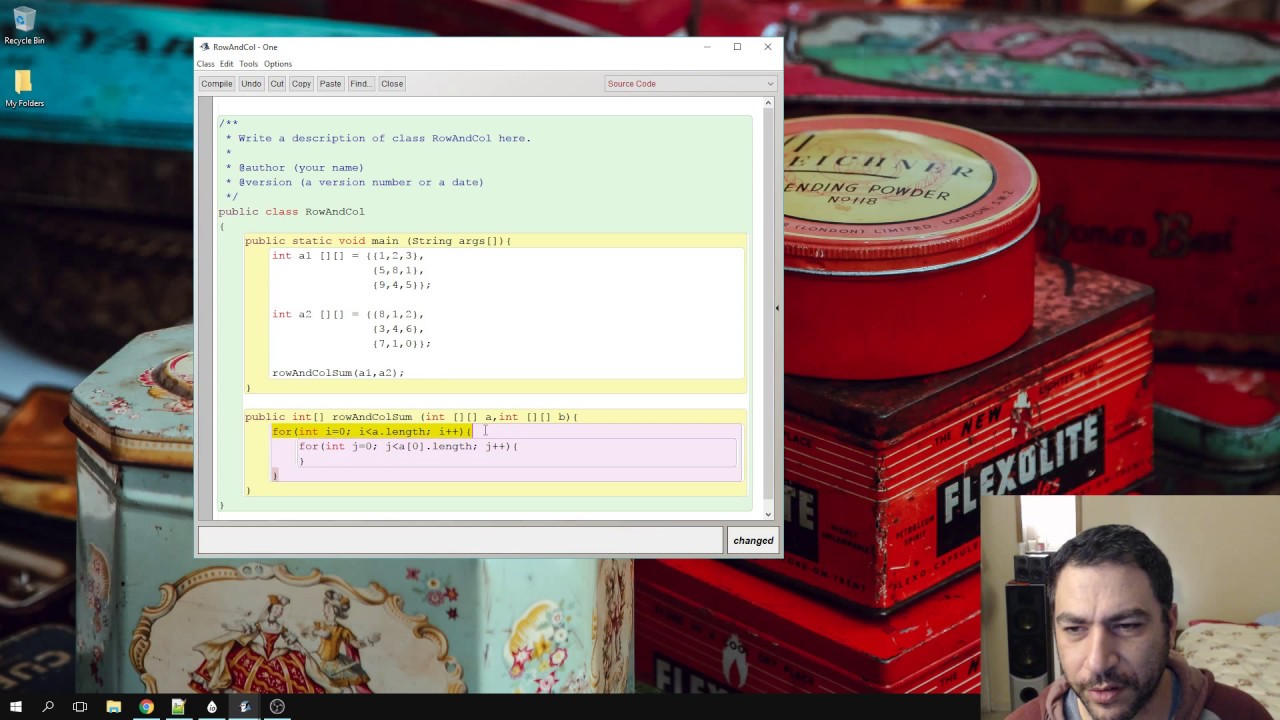Click the Paste toolbar button
The width and height of the screenshot is (1280, 720).
tap(330, 84)
